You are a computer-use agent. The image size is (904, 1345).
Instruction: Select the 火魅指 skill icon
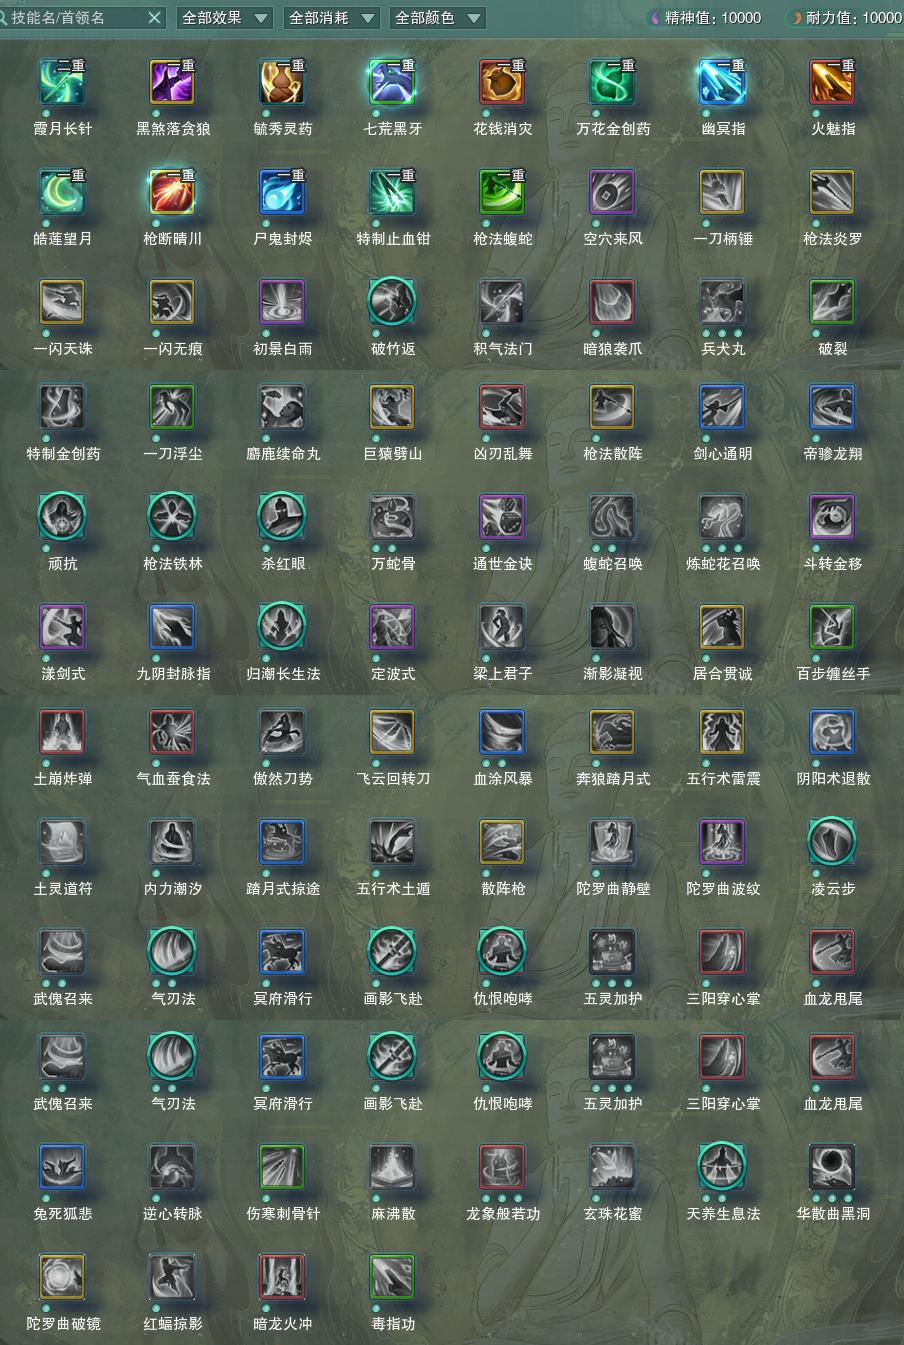pos(832,83)
